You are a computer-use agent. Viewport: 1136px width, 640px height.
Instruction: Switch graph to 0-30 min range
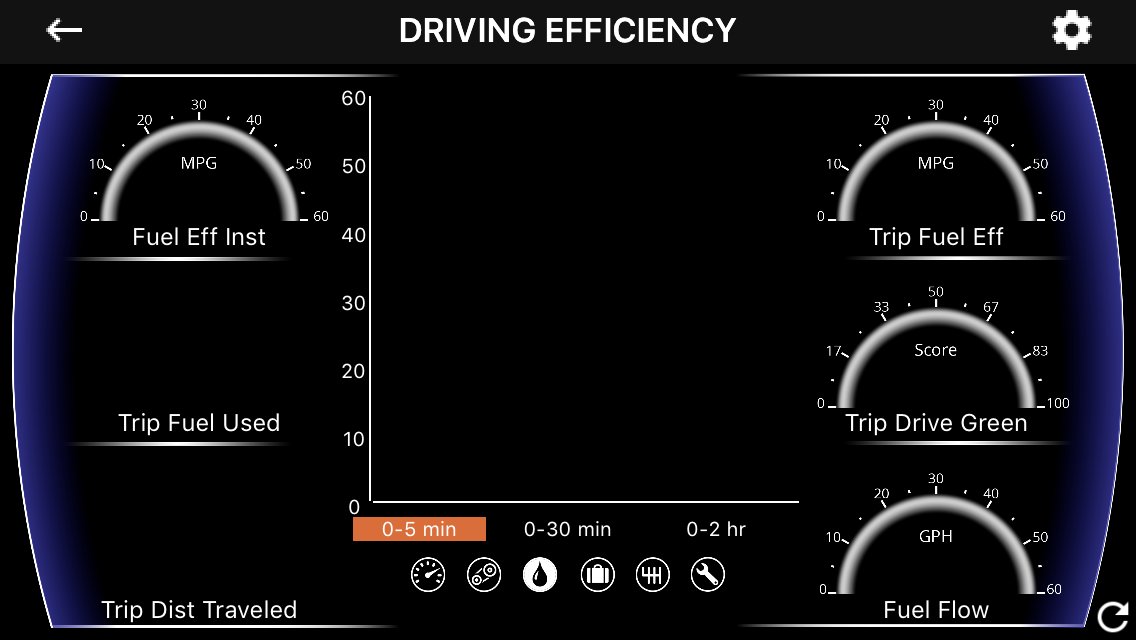(x=567, y=529)
